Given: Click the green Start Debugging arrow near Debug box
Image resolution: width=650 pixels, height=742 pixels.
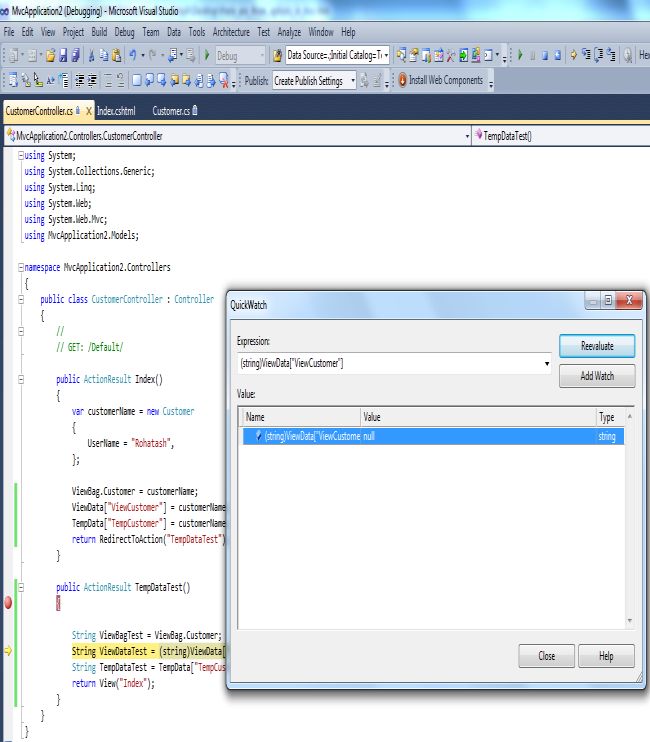Looking at the screenshot, I should [x=207, y=55].
